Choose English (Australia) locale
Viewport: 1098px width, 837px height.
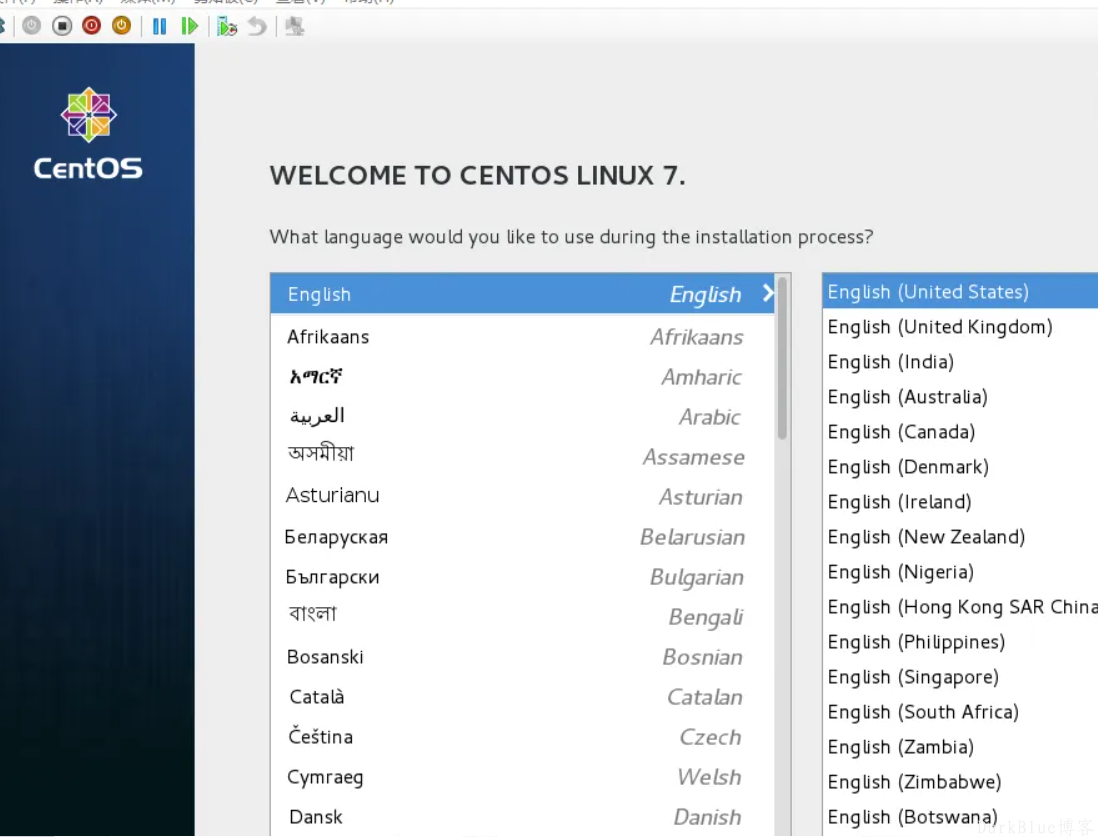click(907, 397)
